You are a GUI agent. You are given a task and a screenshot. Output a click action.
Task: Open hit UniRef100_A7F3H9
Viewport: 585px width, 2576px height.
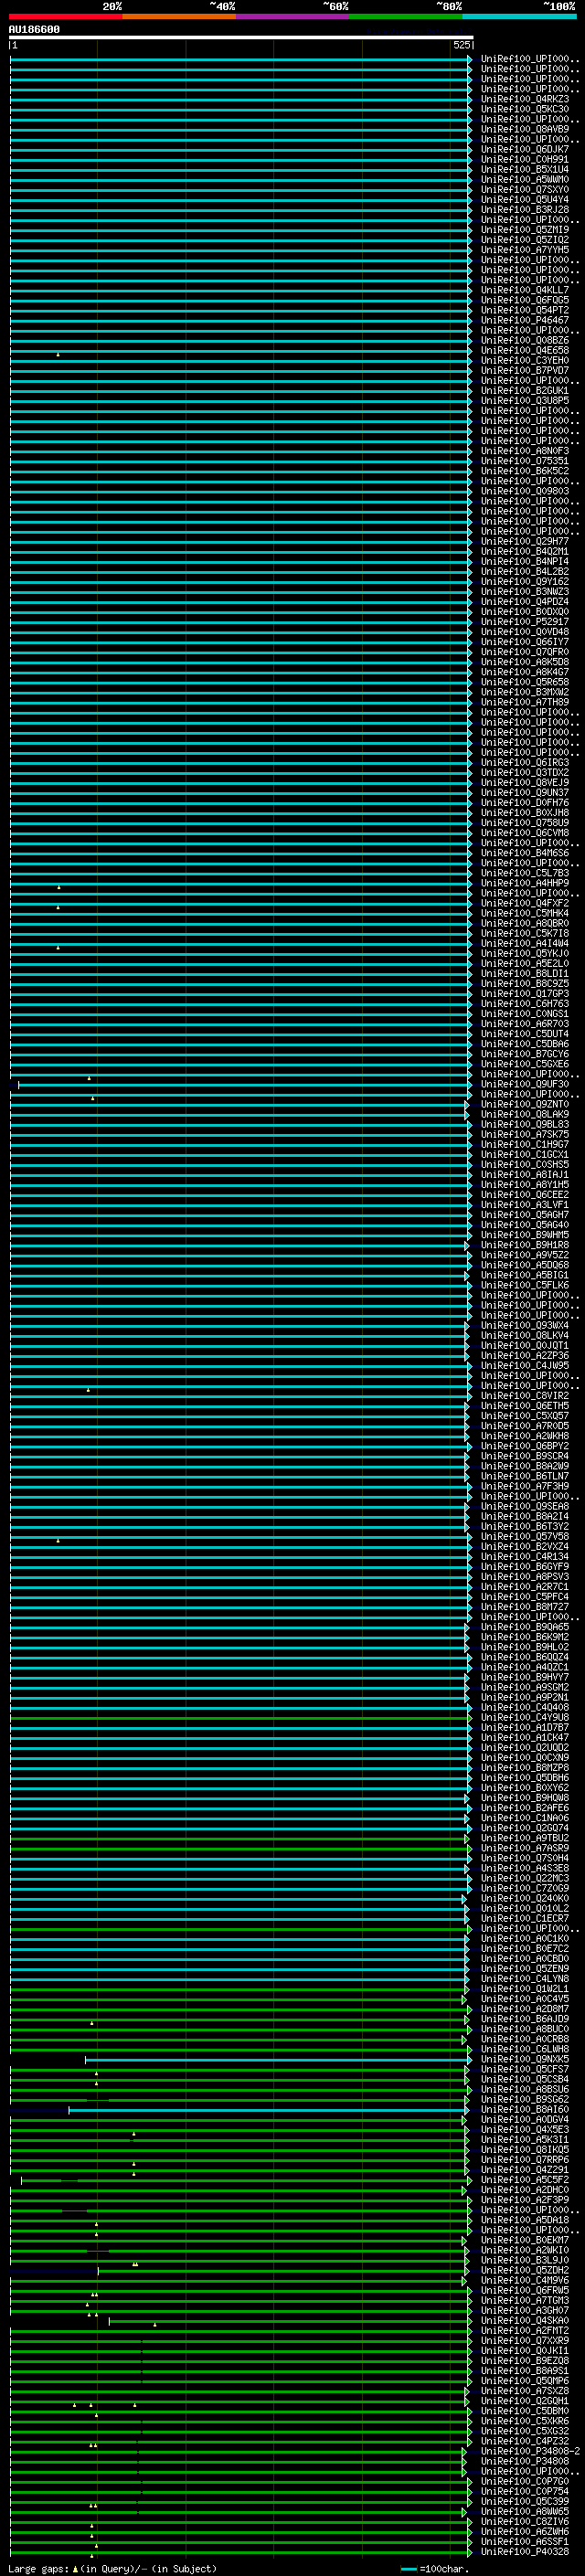click(525, 1486)
